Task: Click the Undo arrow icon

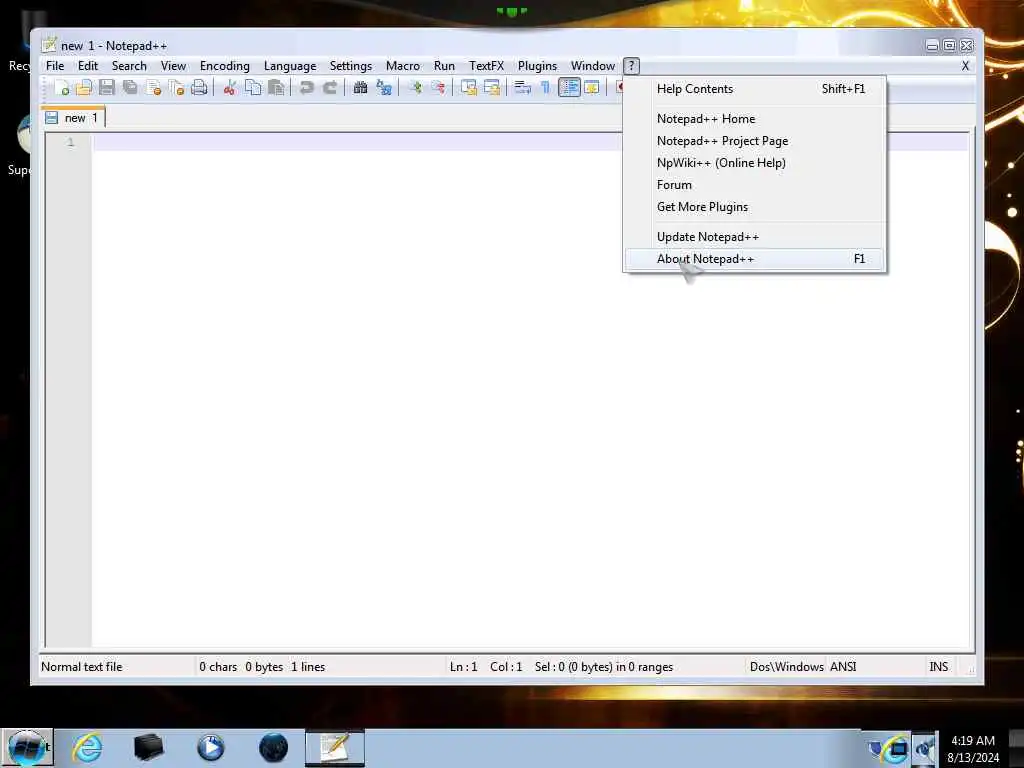Action: coord(306,88)
